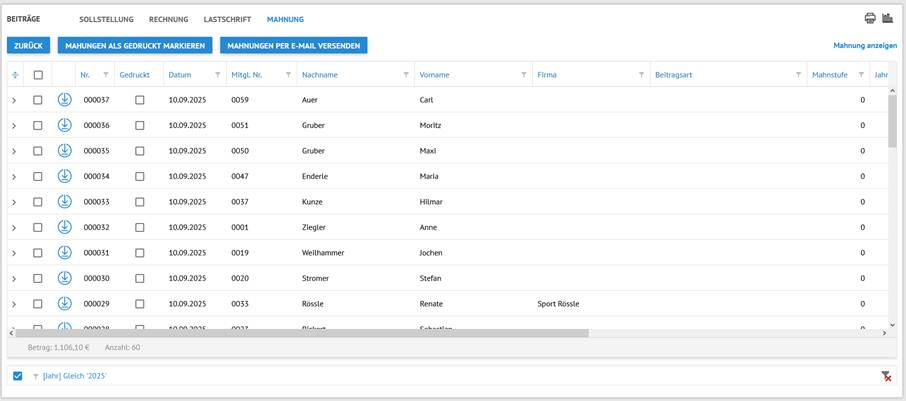
Task: Check the Gedruckt box for reminder 000036
Action: click(139, 126)
